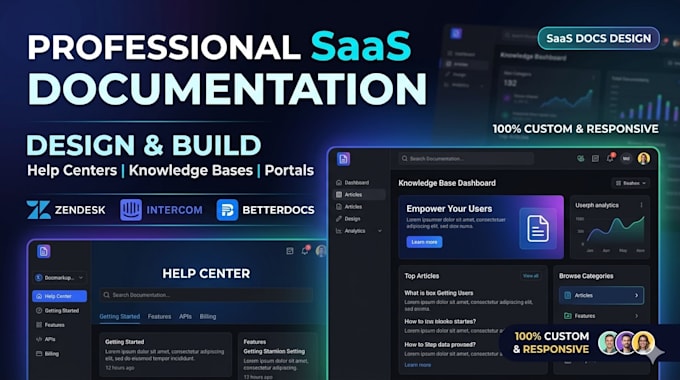680x380 pixels.
Task: Open notifications bell in Dashboard window
Action: tap(610, 158)
